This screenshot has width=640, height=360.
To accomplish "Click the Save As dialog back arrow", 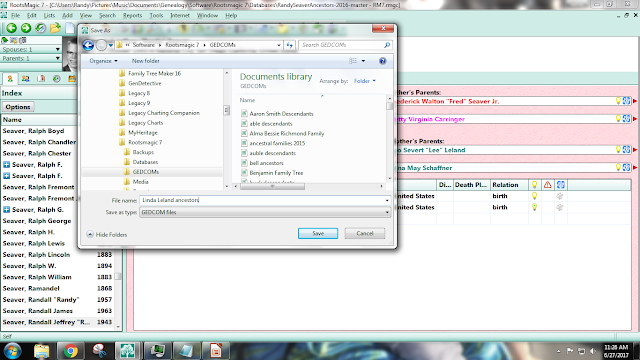I will pyautogui.click(x=88, y=45).
